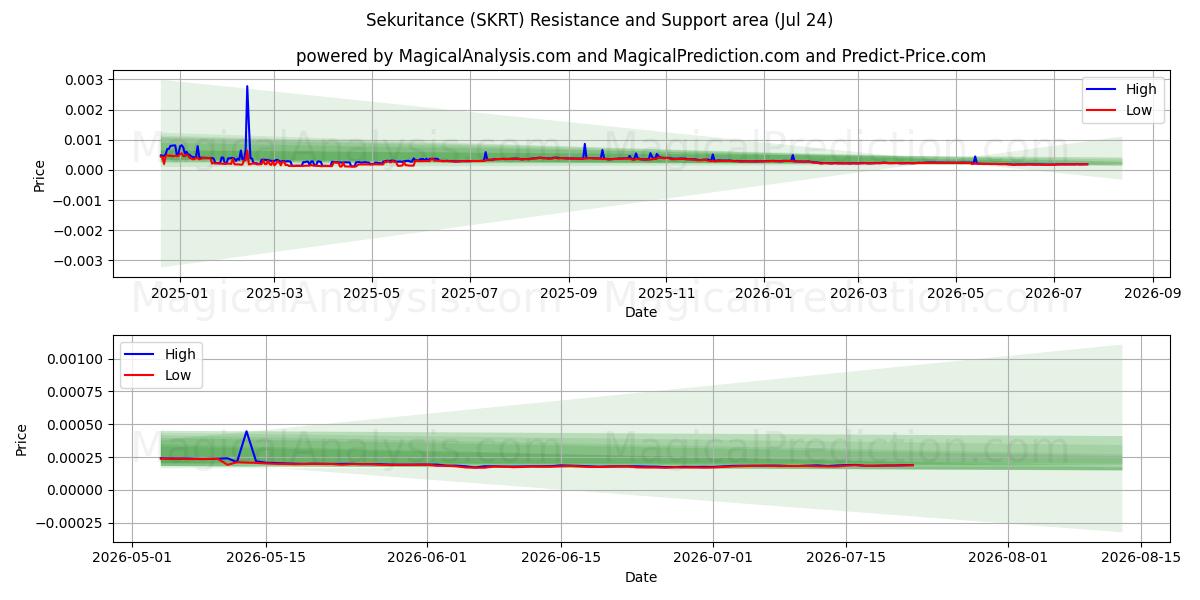The width and height of the screenshot is (1200, 600).
Task: Click the 2026-09 x-axis tick label
Action: 1153,293
